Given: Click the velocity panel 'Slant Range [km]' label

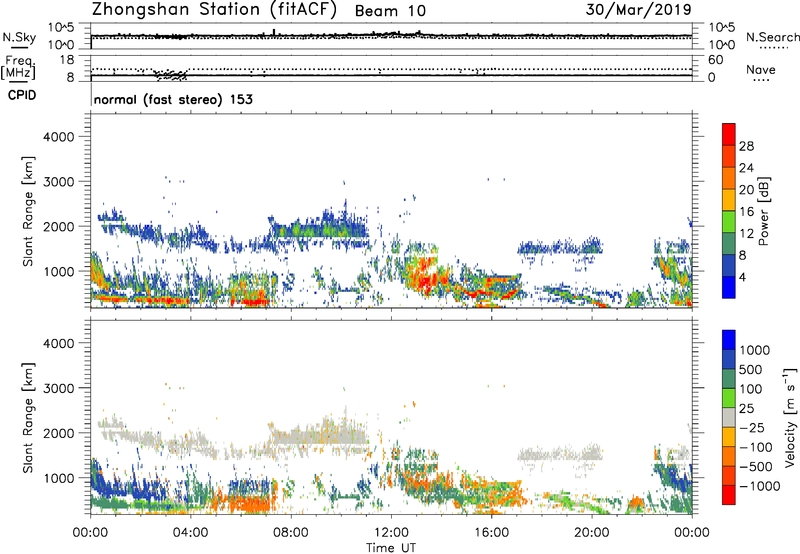Looking at the screenshot, I should point(28,417).
